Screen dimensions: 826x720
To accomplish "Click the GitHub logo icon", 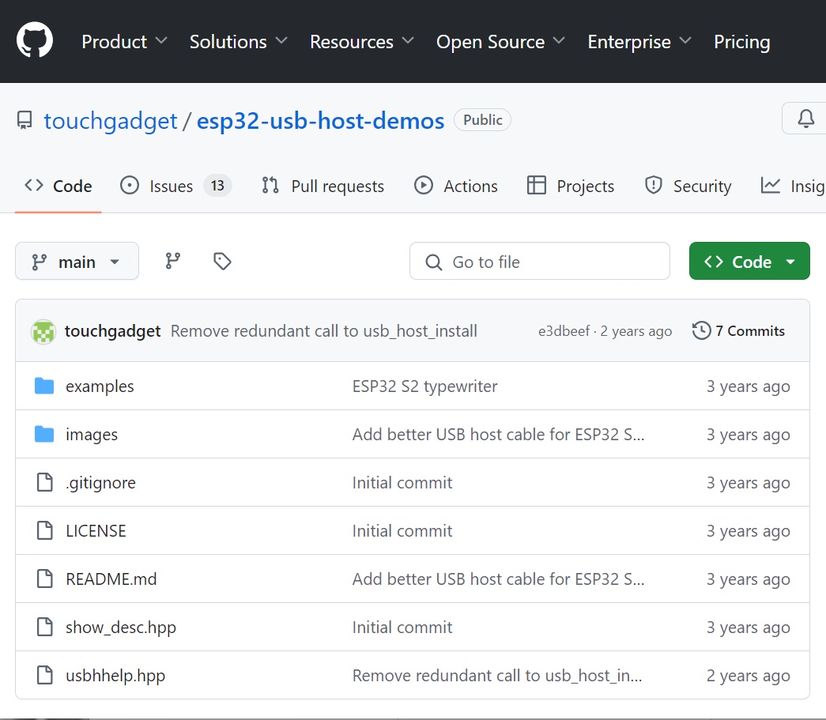I will 35,41.
